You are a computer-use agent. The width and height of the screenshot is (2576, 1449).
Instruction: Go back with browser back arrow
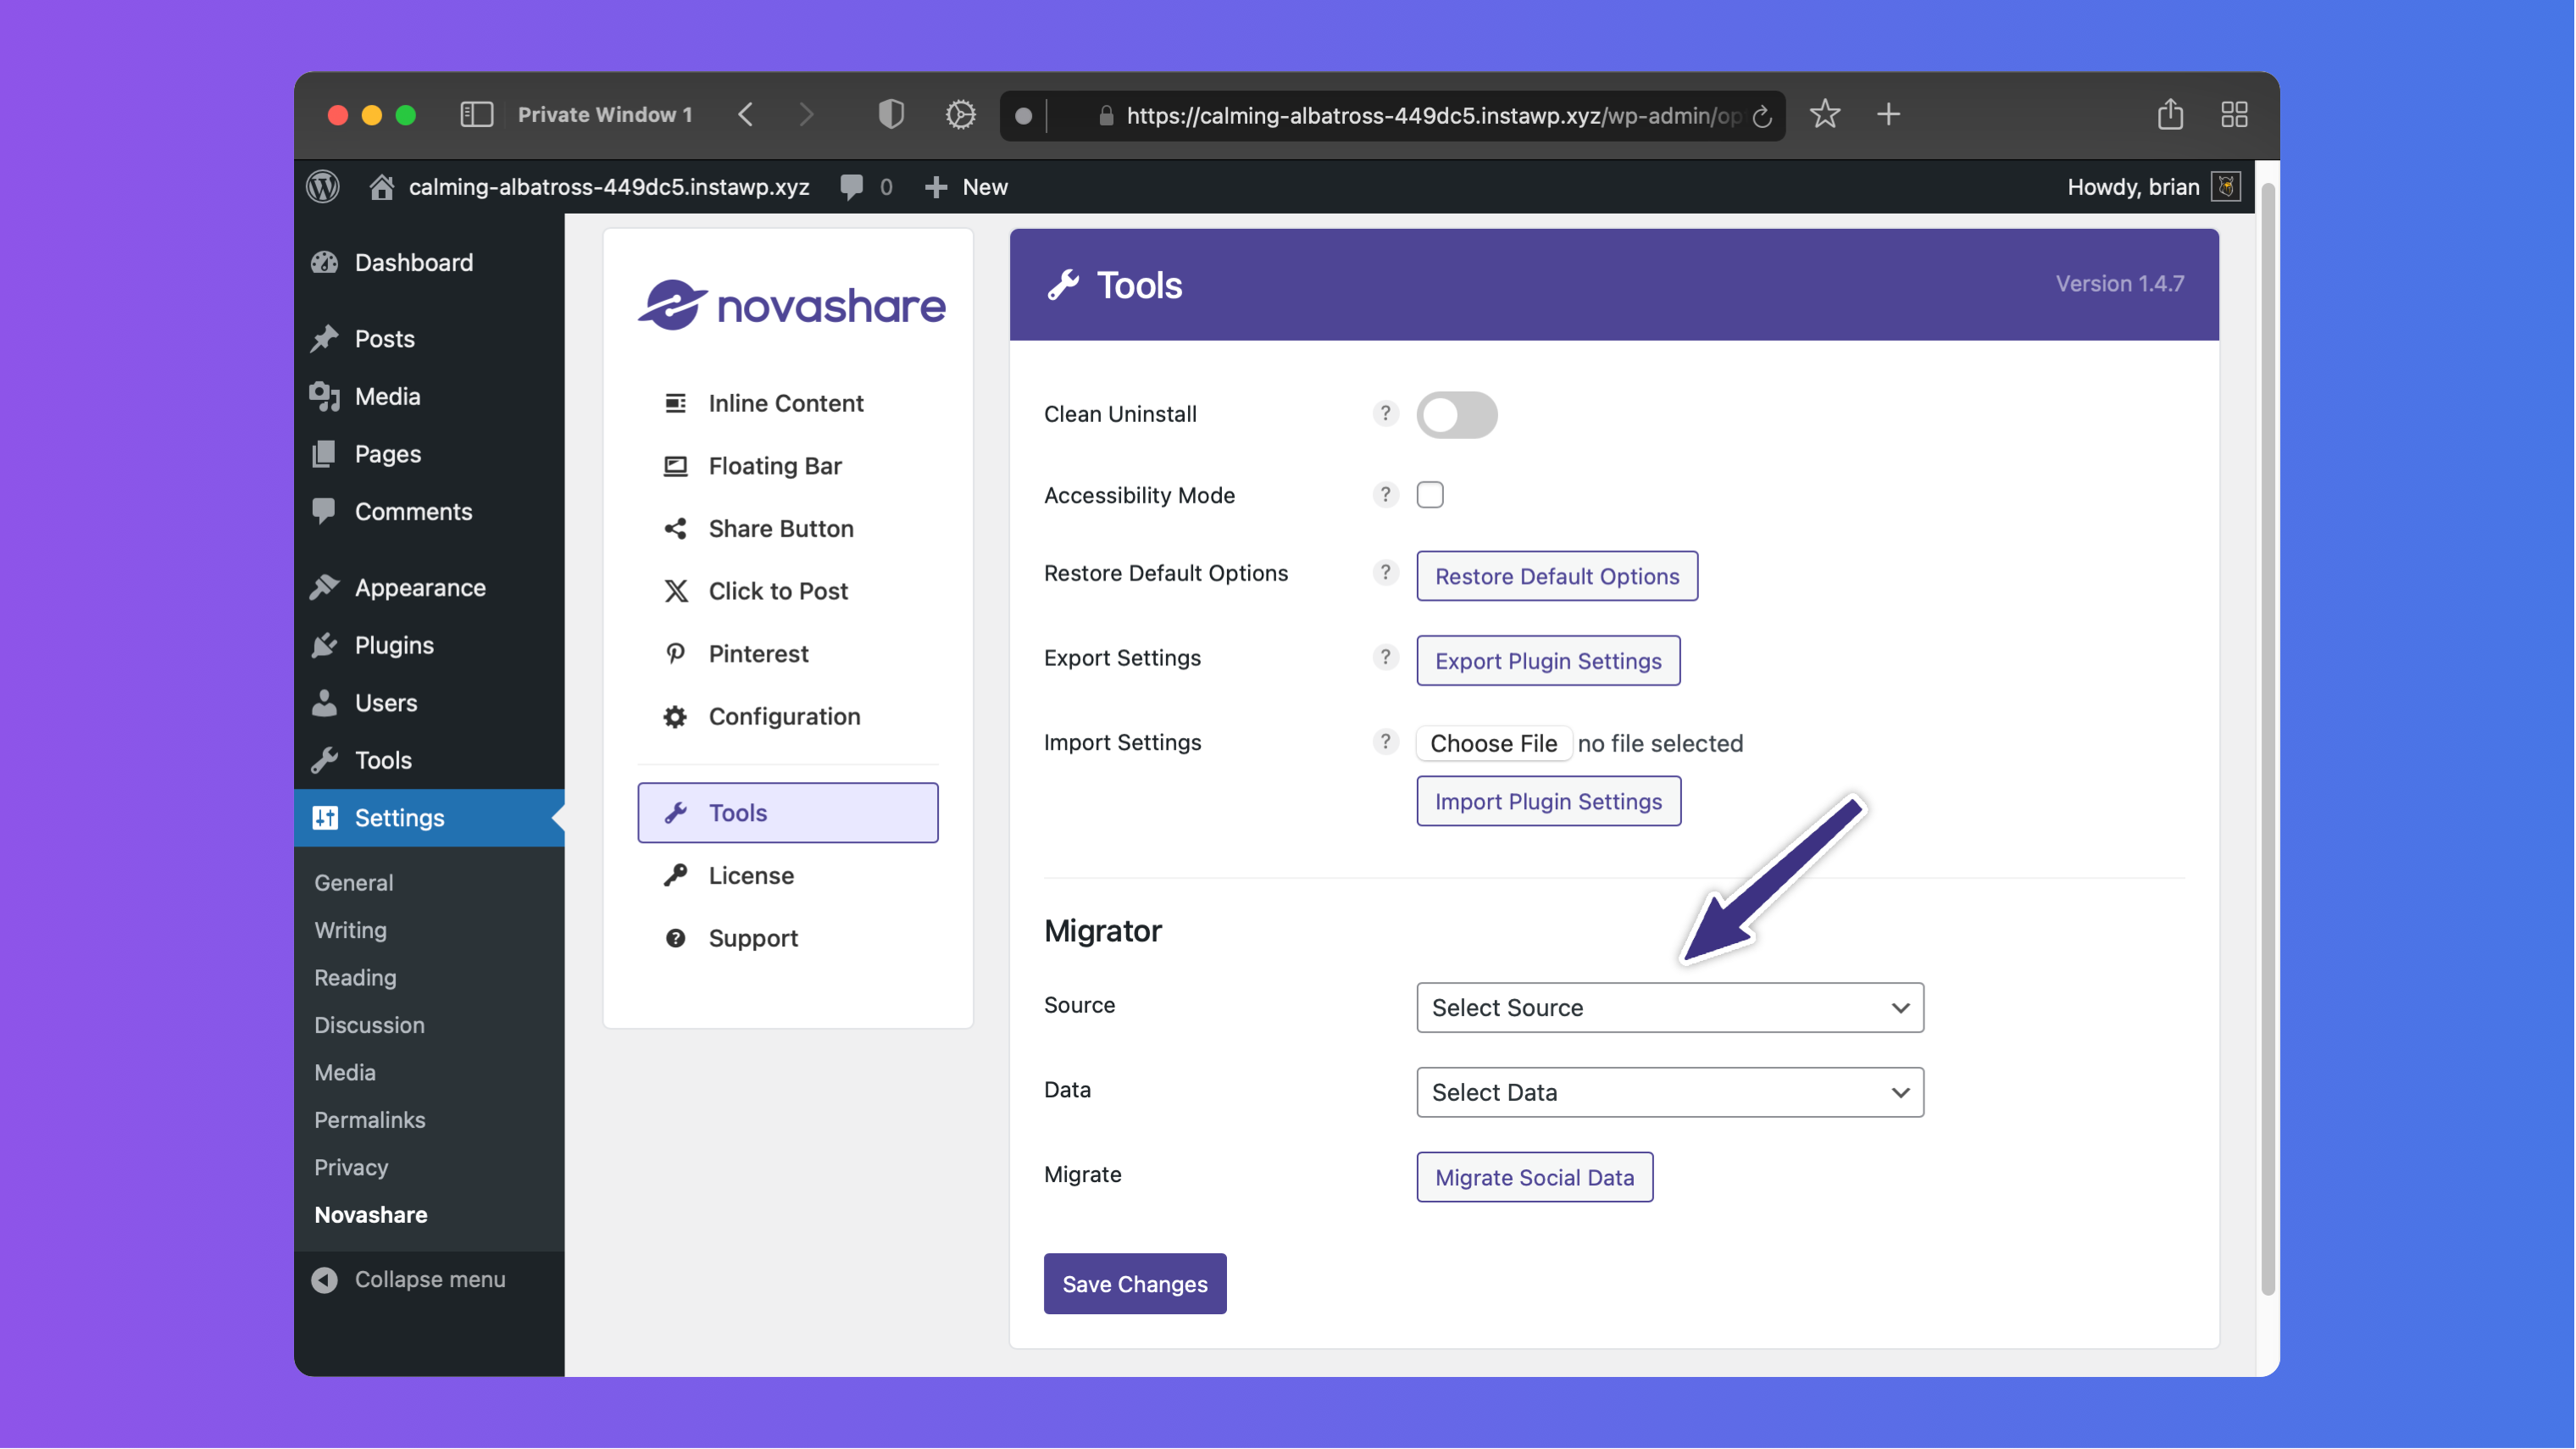746,115
